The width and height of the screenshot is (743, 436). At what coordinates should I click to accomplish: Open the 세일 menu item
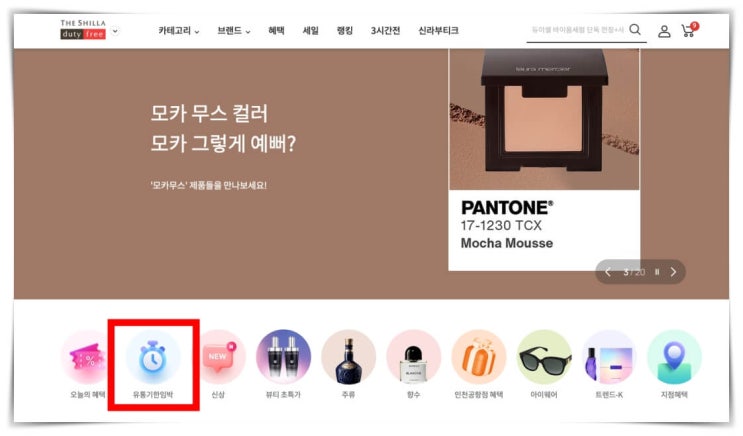[x=310, y=31]
